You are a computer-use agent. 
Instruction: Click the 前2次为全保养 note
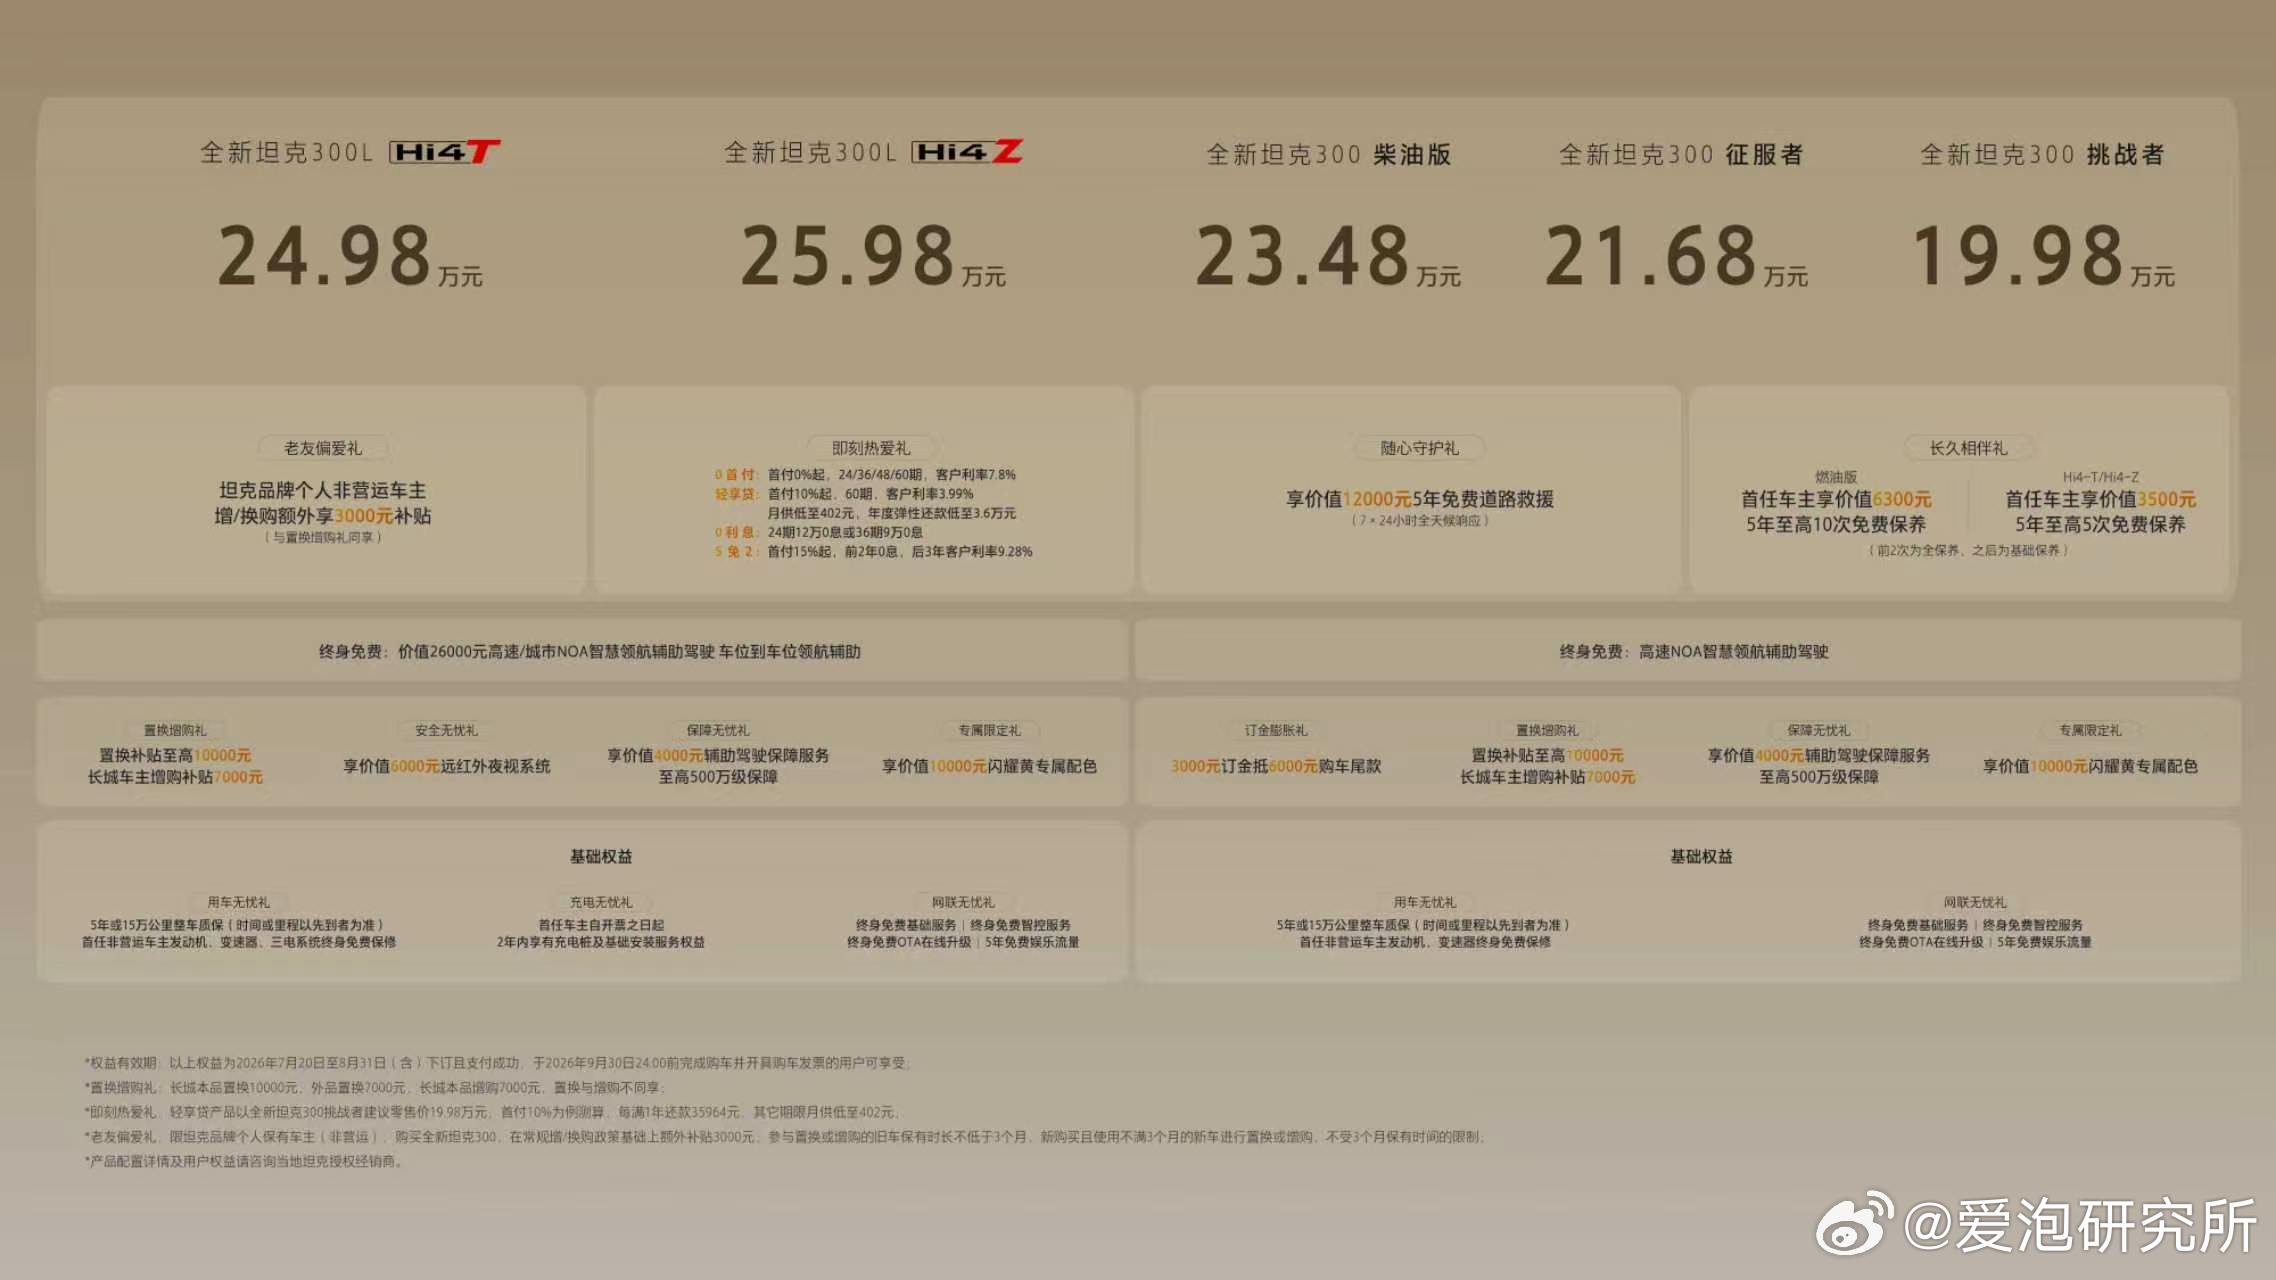[1968, 550]
